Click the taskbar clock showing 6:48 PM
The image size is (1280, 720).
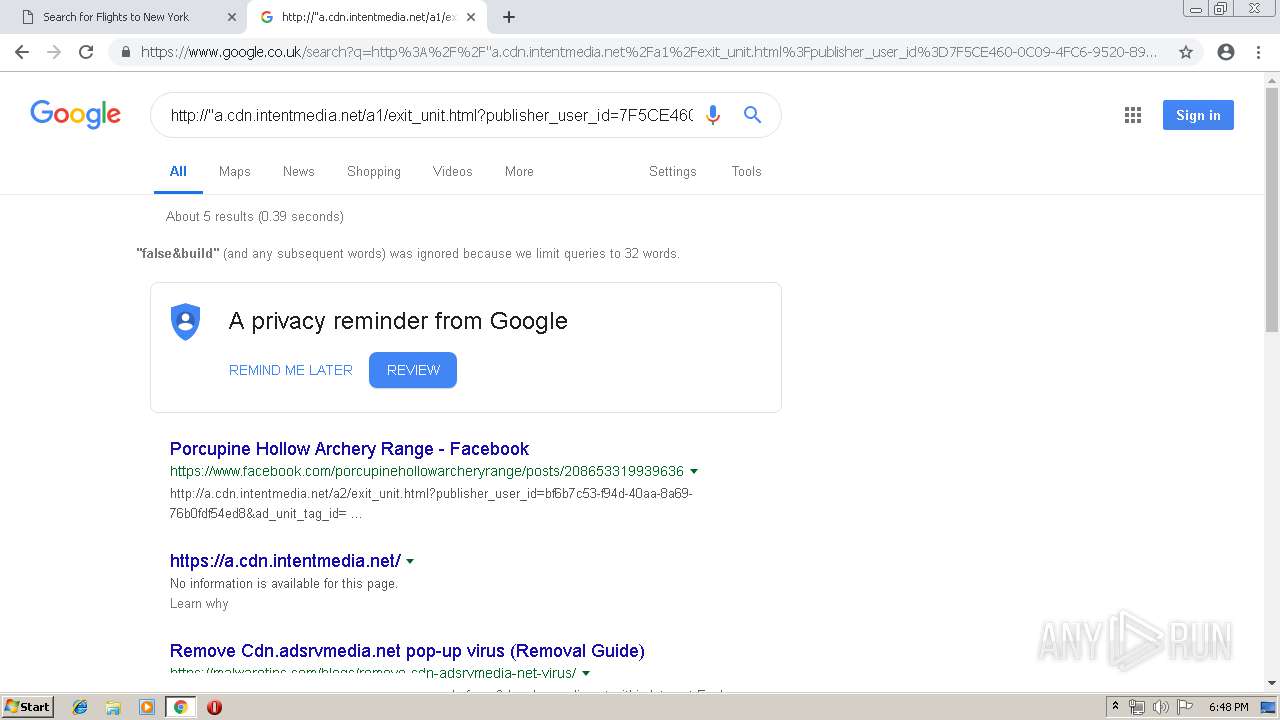1228,707
